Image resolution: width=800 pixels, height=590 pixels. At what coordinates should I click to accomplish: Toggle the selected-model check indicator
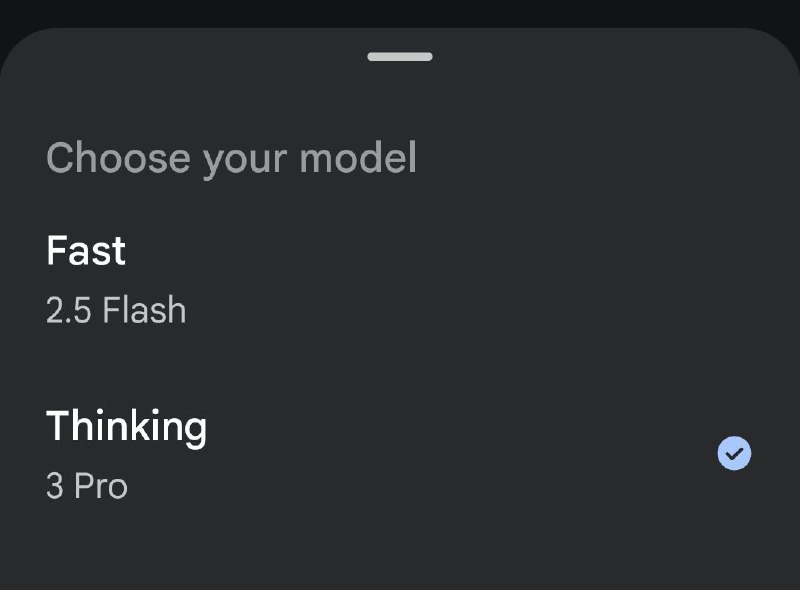pos(734,454)
